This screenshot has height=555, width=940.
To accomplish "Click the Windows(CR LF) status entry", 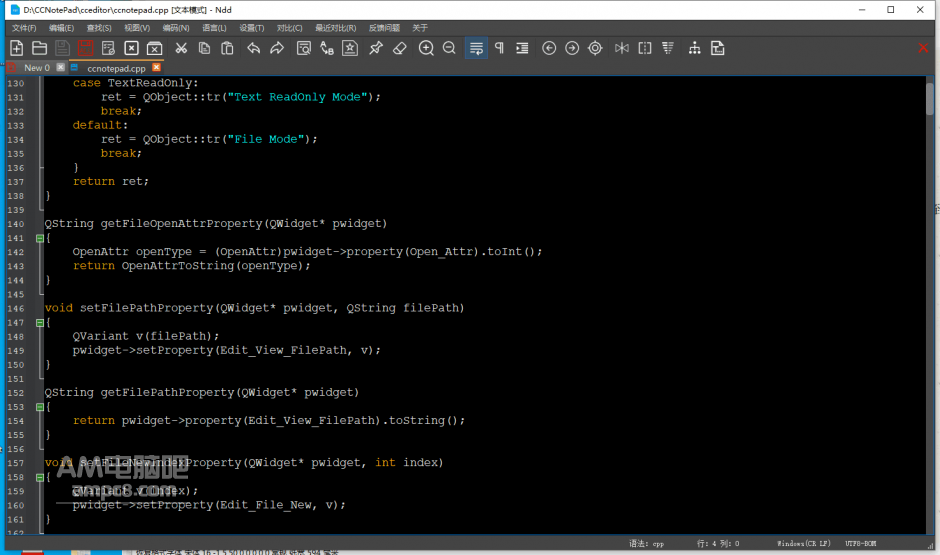I will tap(803, 544).
